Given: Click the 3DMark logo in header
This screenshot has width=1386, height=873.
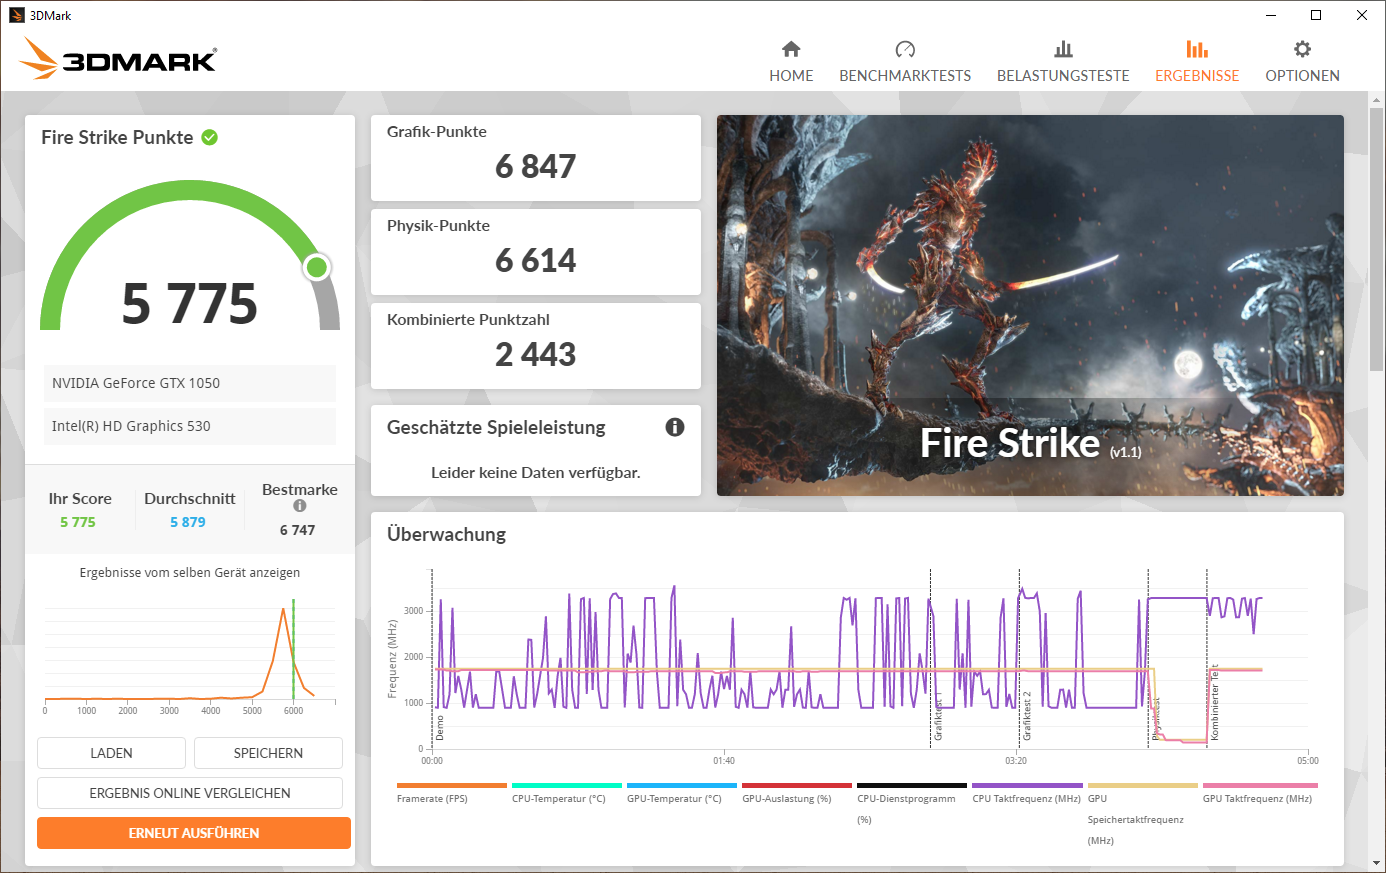Looking at the screenshot, I should click(118, 59).
